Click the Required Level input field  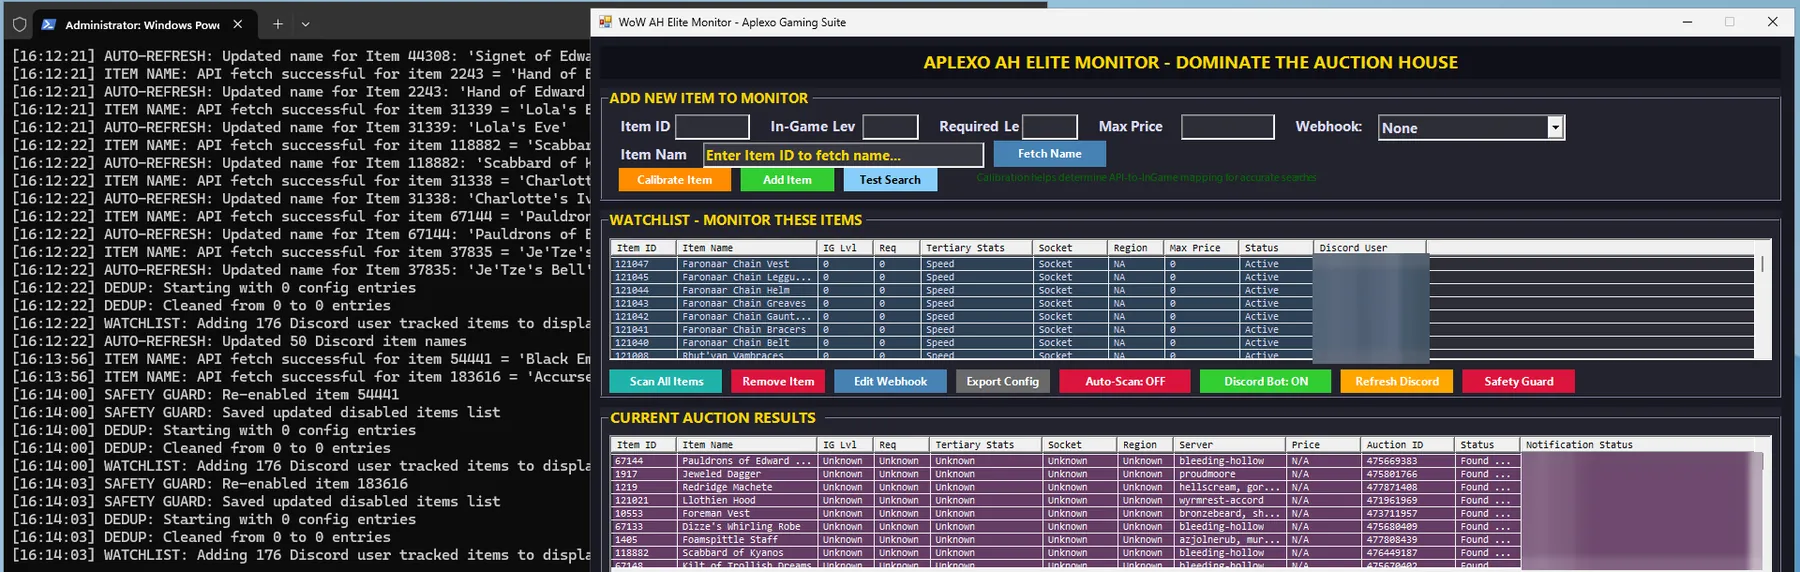[1049, 127]
